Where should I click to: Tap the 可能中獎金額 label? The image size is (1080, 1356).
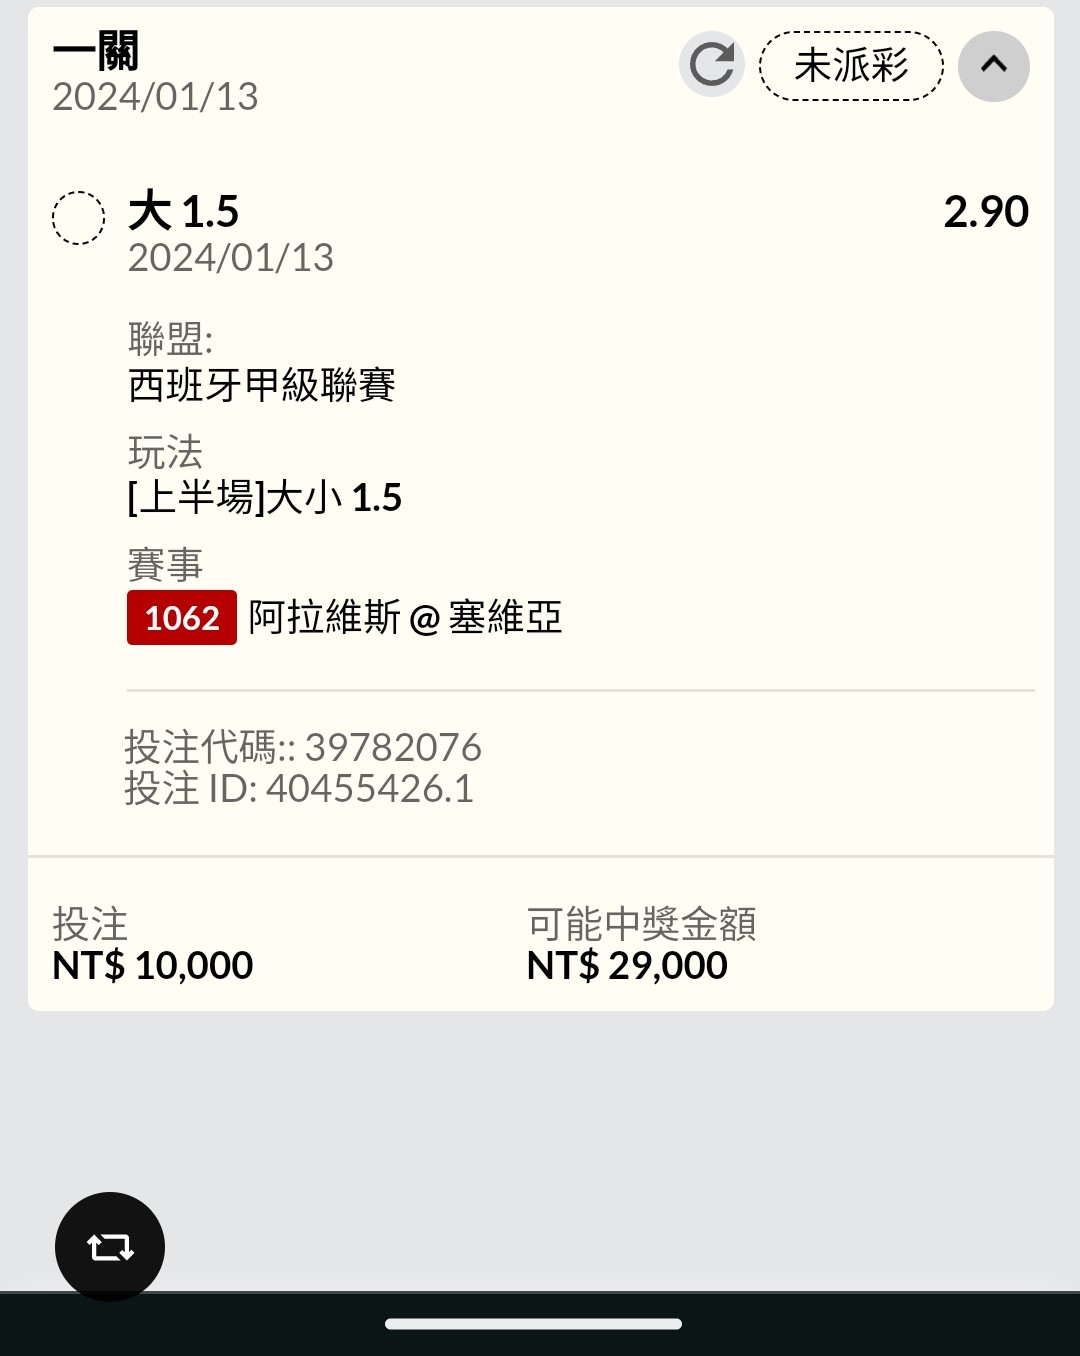coord(641,924)
